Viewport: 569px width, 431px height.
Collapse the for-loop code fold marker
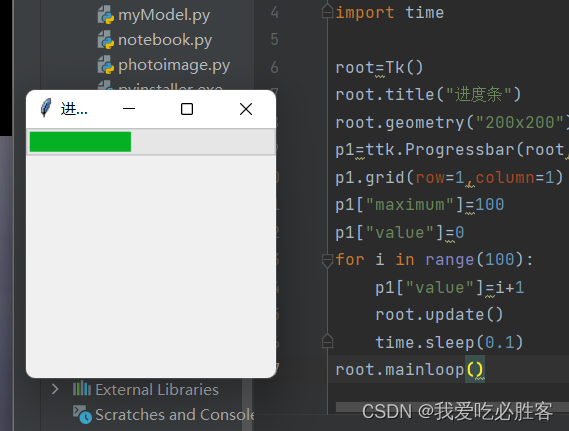(327, 260)
